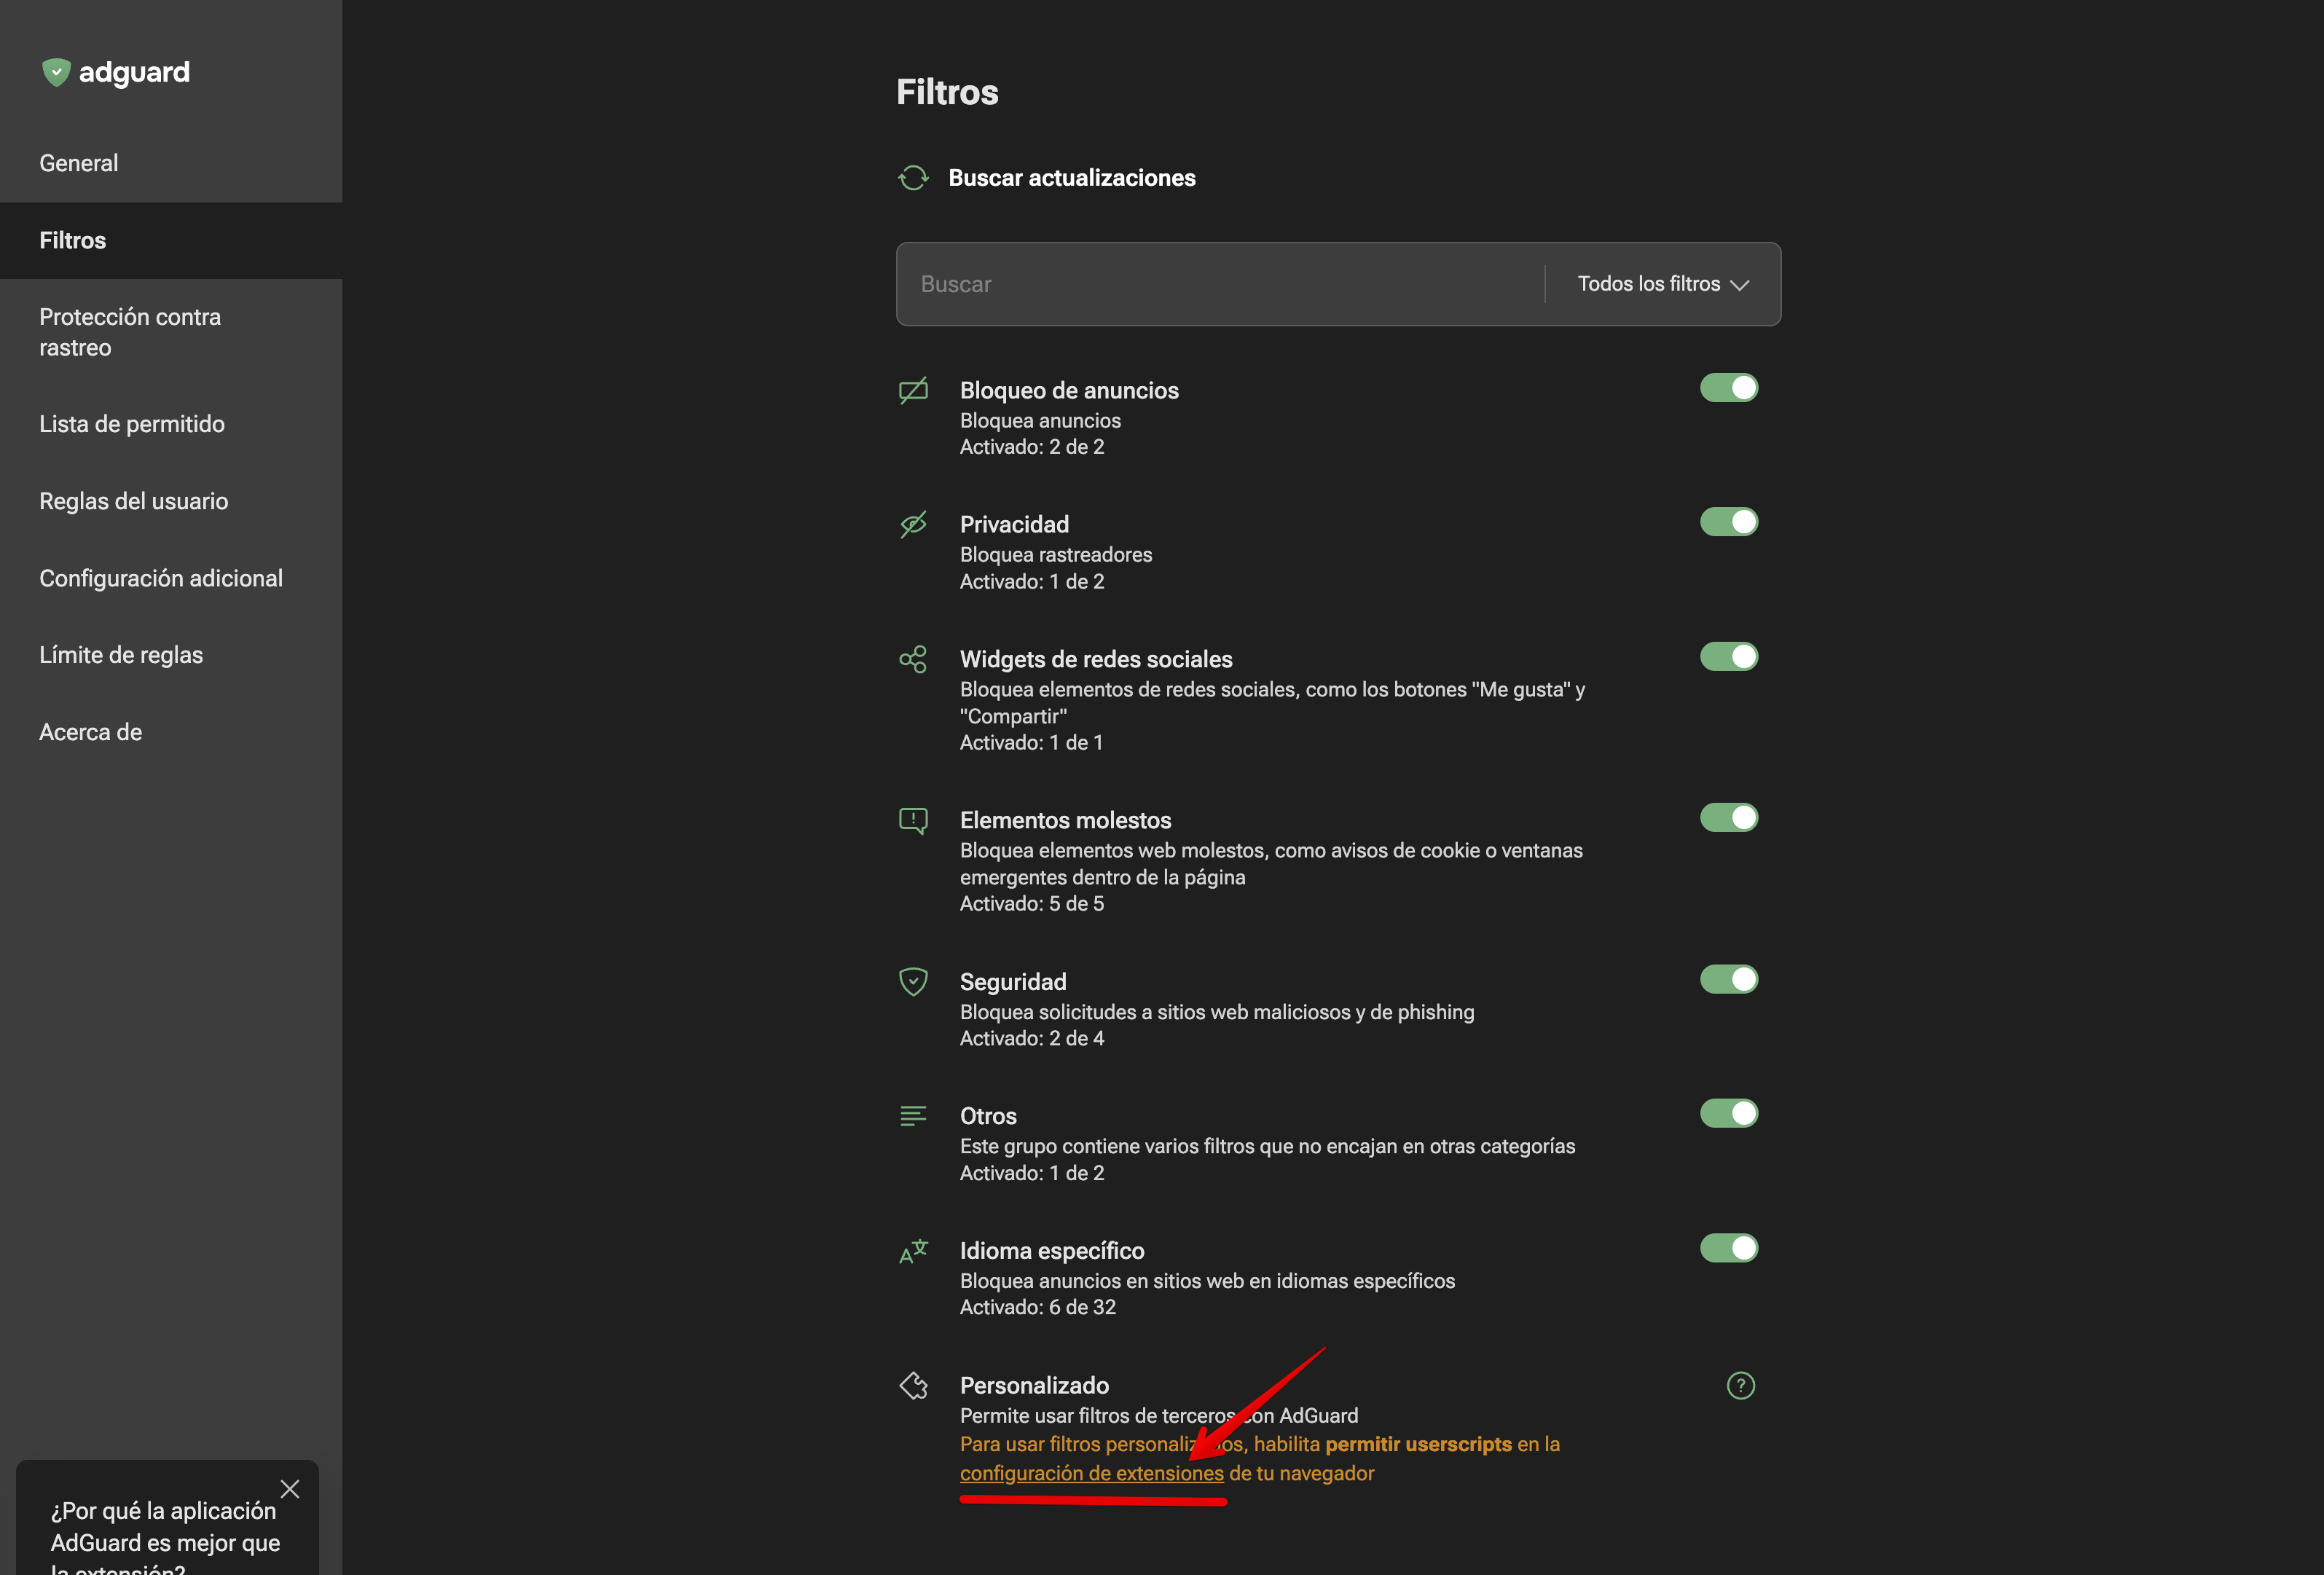The image size is (2324, 1575).
Task: Disable the Bloqueo de anuncios toggle
Action: click(x=1728, y=388)
